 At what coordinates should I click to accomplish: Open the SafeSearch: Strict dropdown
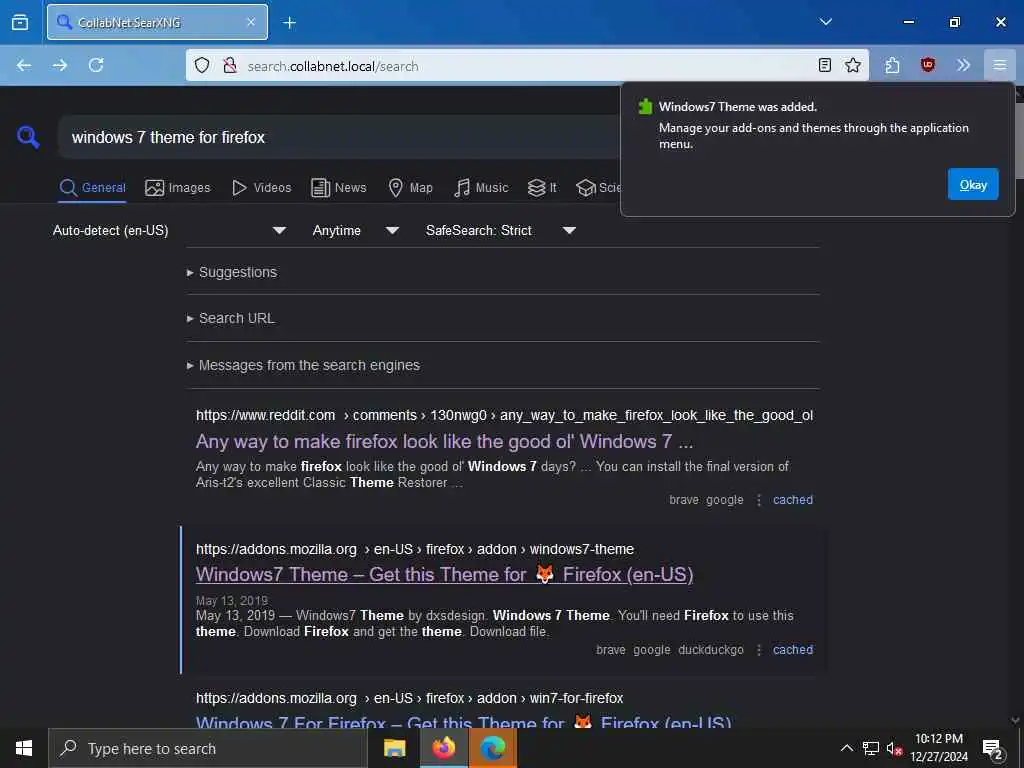pos(500,231)
